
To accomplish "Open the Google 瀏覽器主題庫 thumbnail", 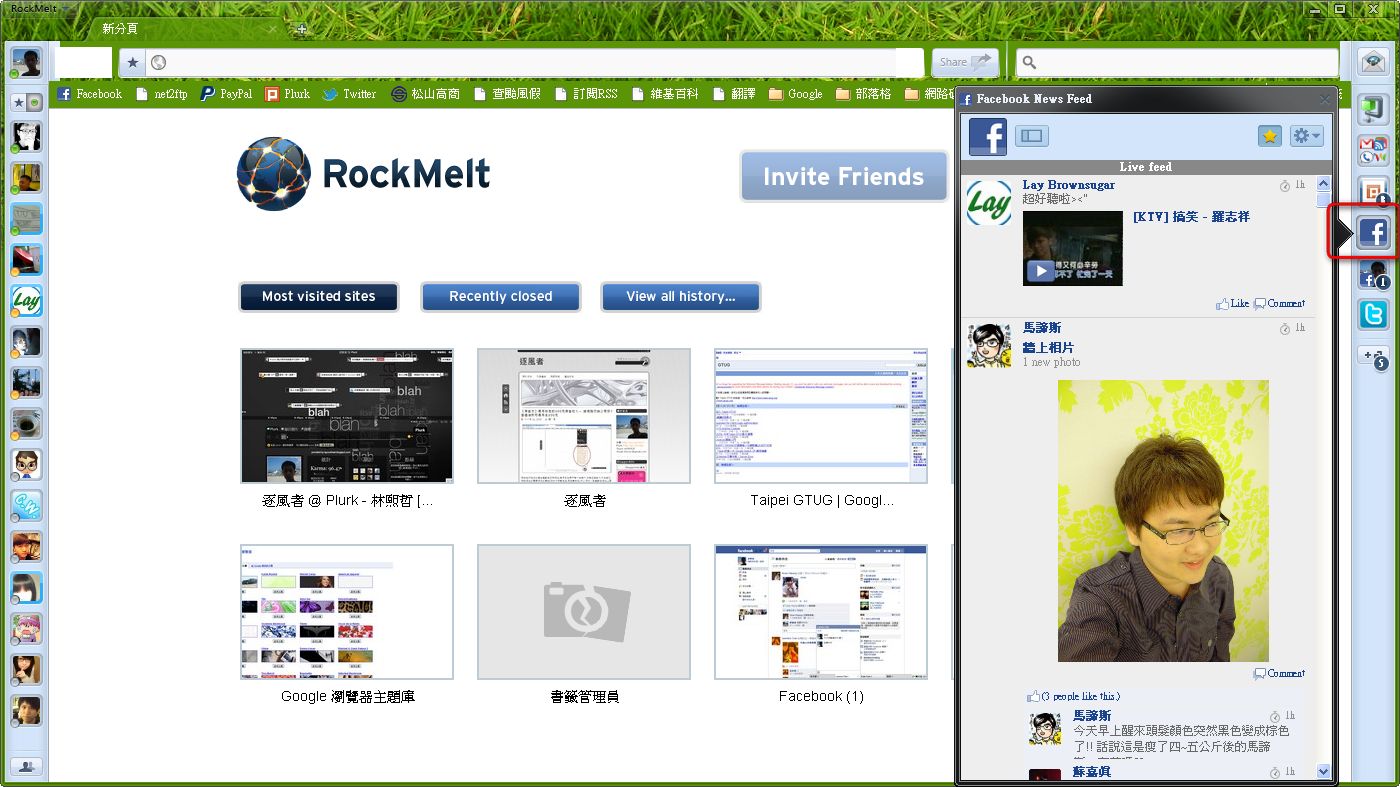I will pos(347,612).
